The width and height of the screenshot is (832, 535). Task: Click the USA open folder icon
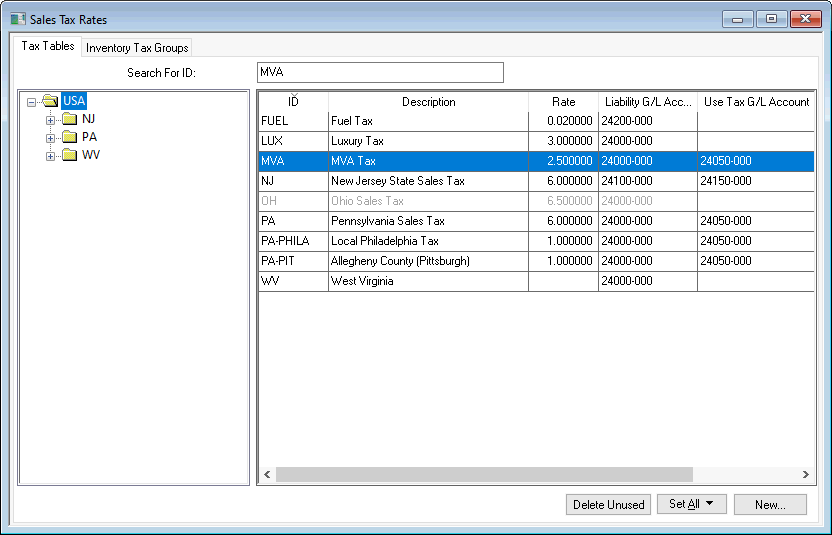[x=50, y=101]
